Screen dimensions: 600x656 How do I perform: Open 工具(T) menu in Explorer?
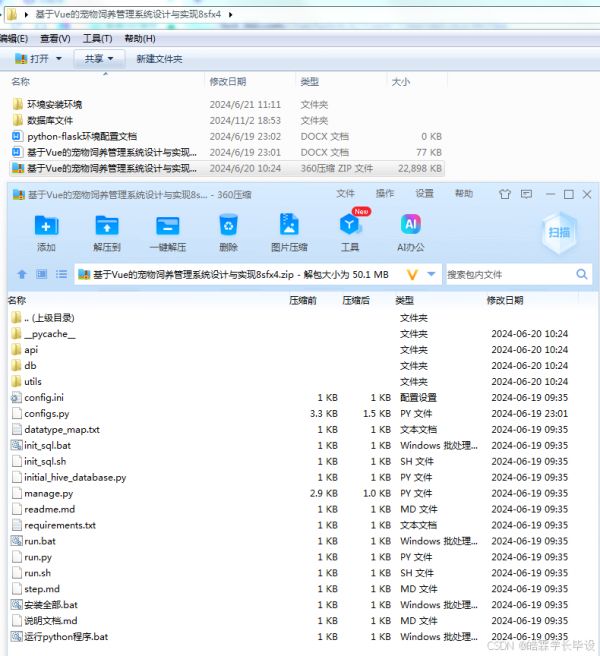(x=97, y=39)
